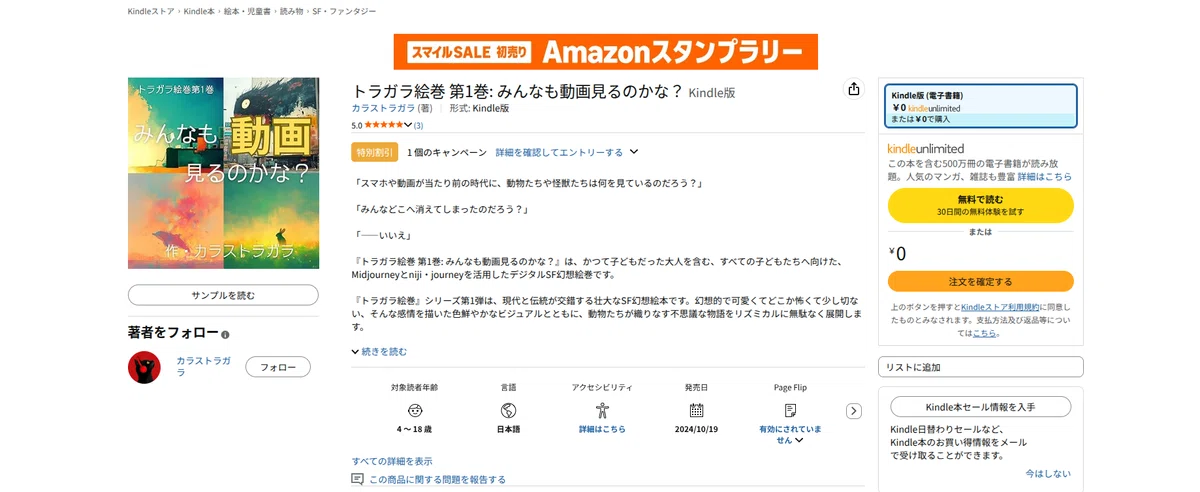Open the 絵本・児童書 breadcrumb category
1200x492 pixels.
point(245,11)
